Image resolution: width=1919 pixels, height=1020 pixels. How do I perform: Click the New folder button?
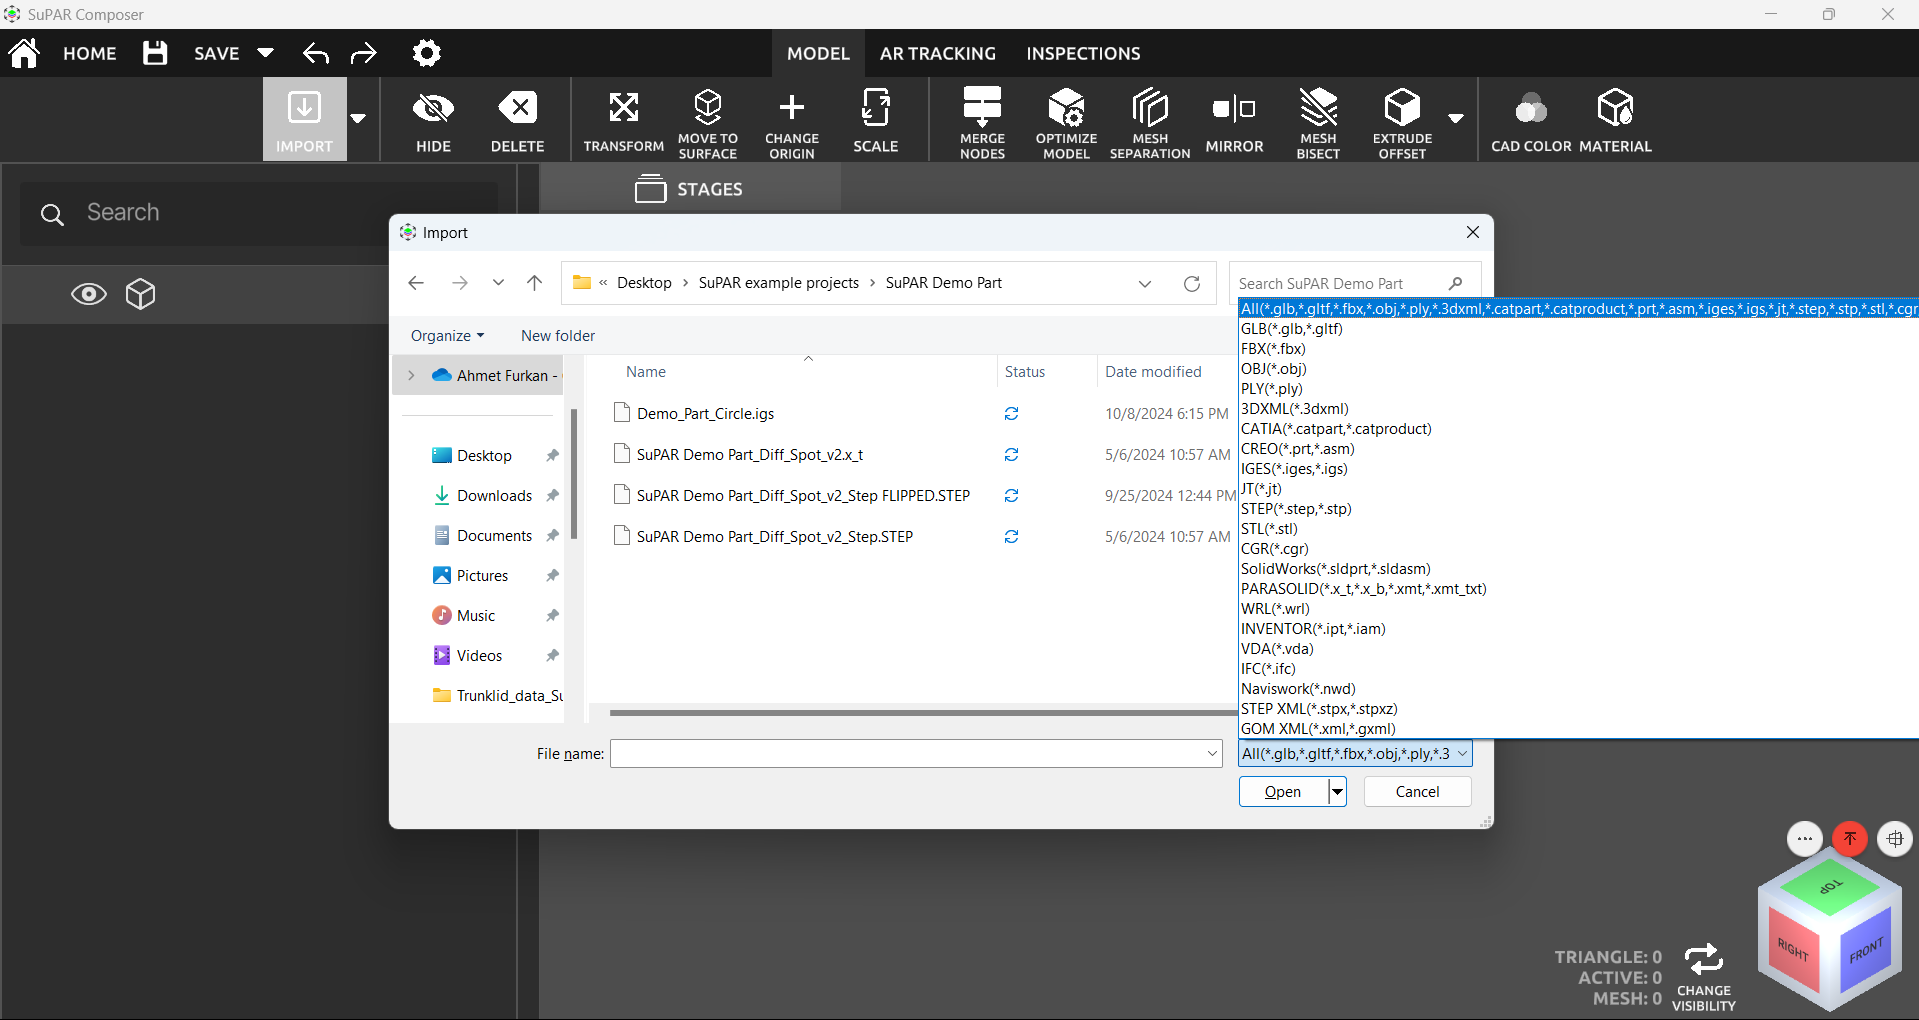point(558,336)
